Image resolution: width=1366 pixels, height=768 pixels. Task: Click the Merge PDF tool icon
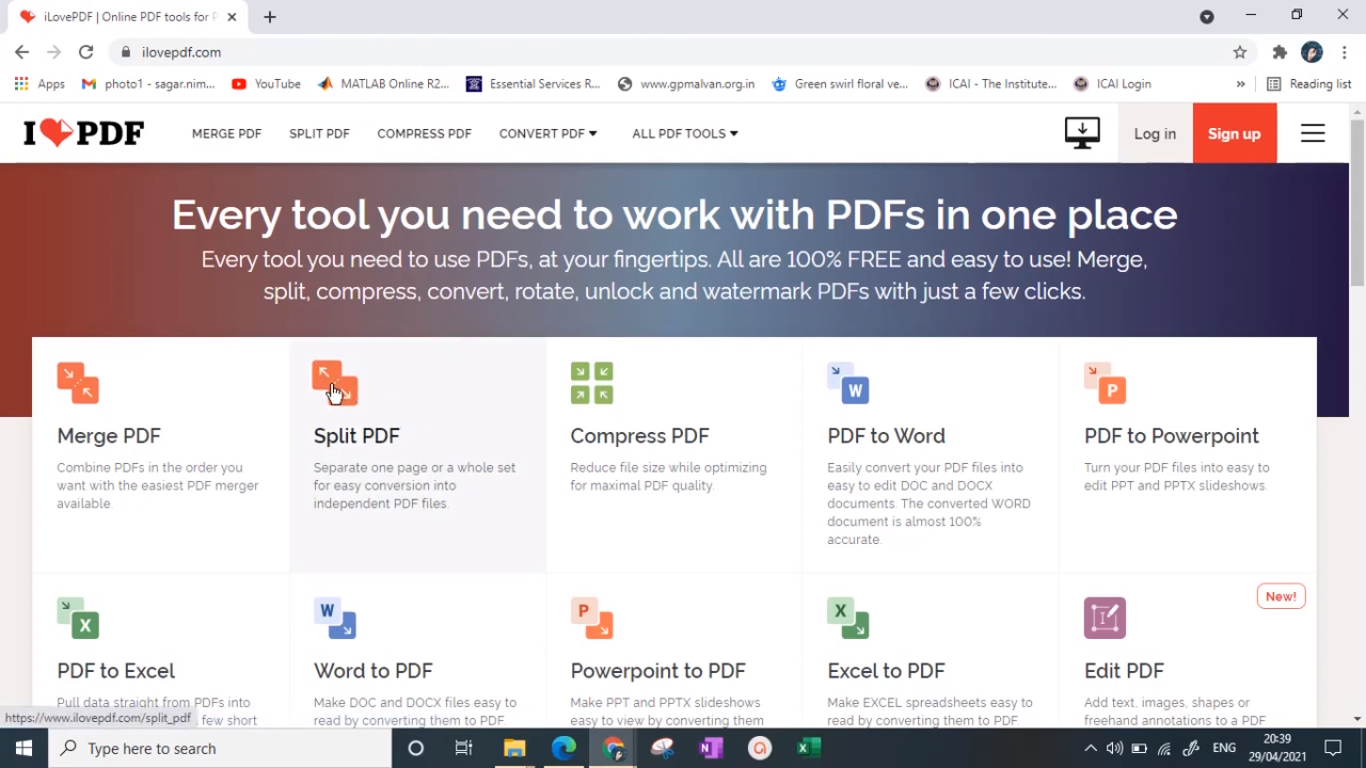click(78, 383)
